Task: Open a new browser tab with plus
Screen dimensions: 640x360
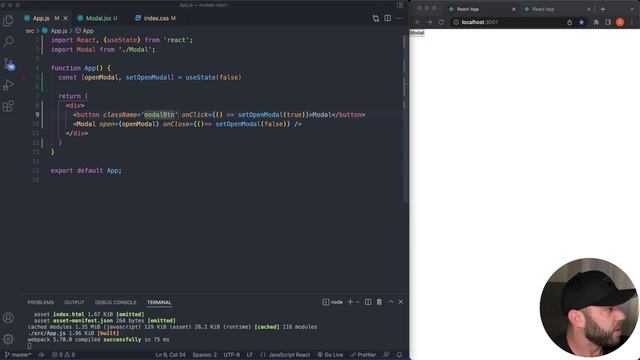Action: [603, 9]
